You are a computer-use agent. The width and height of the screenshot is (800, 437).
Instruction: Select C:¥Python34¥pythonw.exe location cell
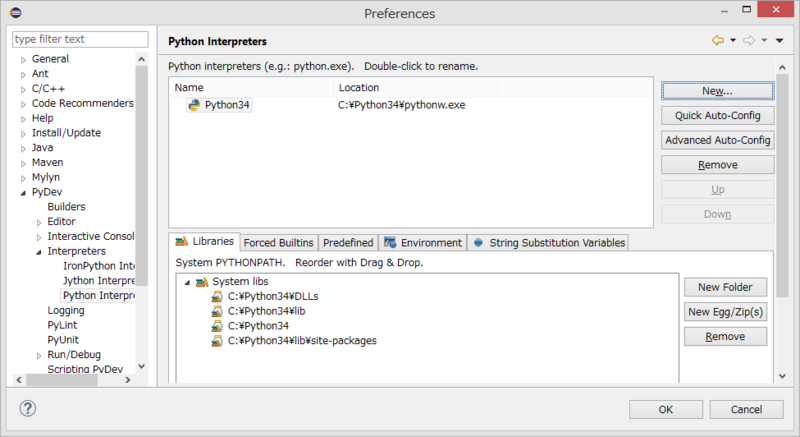[x=402, y=105]
